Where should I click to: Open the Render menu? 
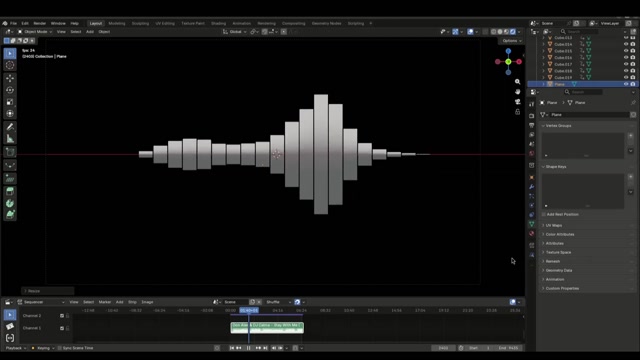(x=40, y=23)
